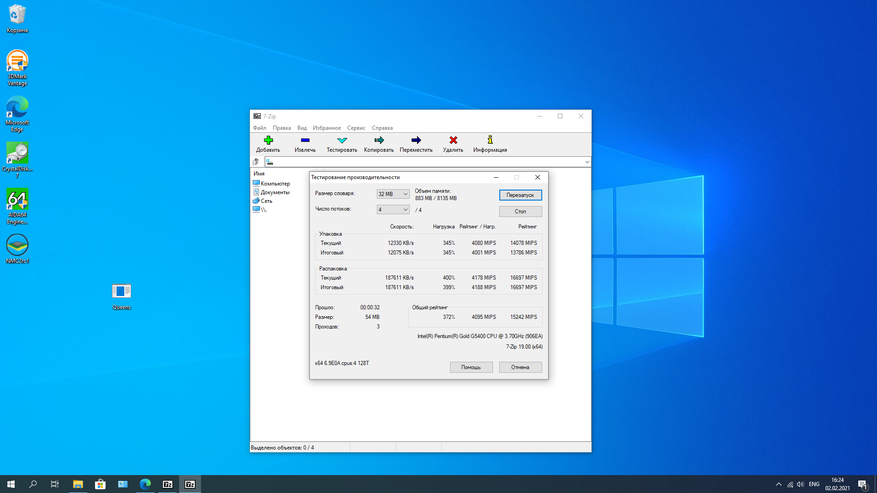Click the Отмена button

pyautogui.click(x=520, y=367)
